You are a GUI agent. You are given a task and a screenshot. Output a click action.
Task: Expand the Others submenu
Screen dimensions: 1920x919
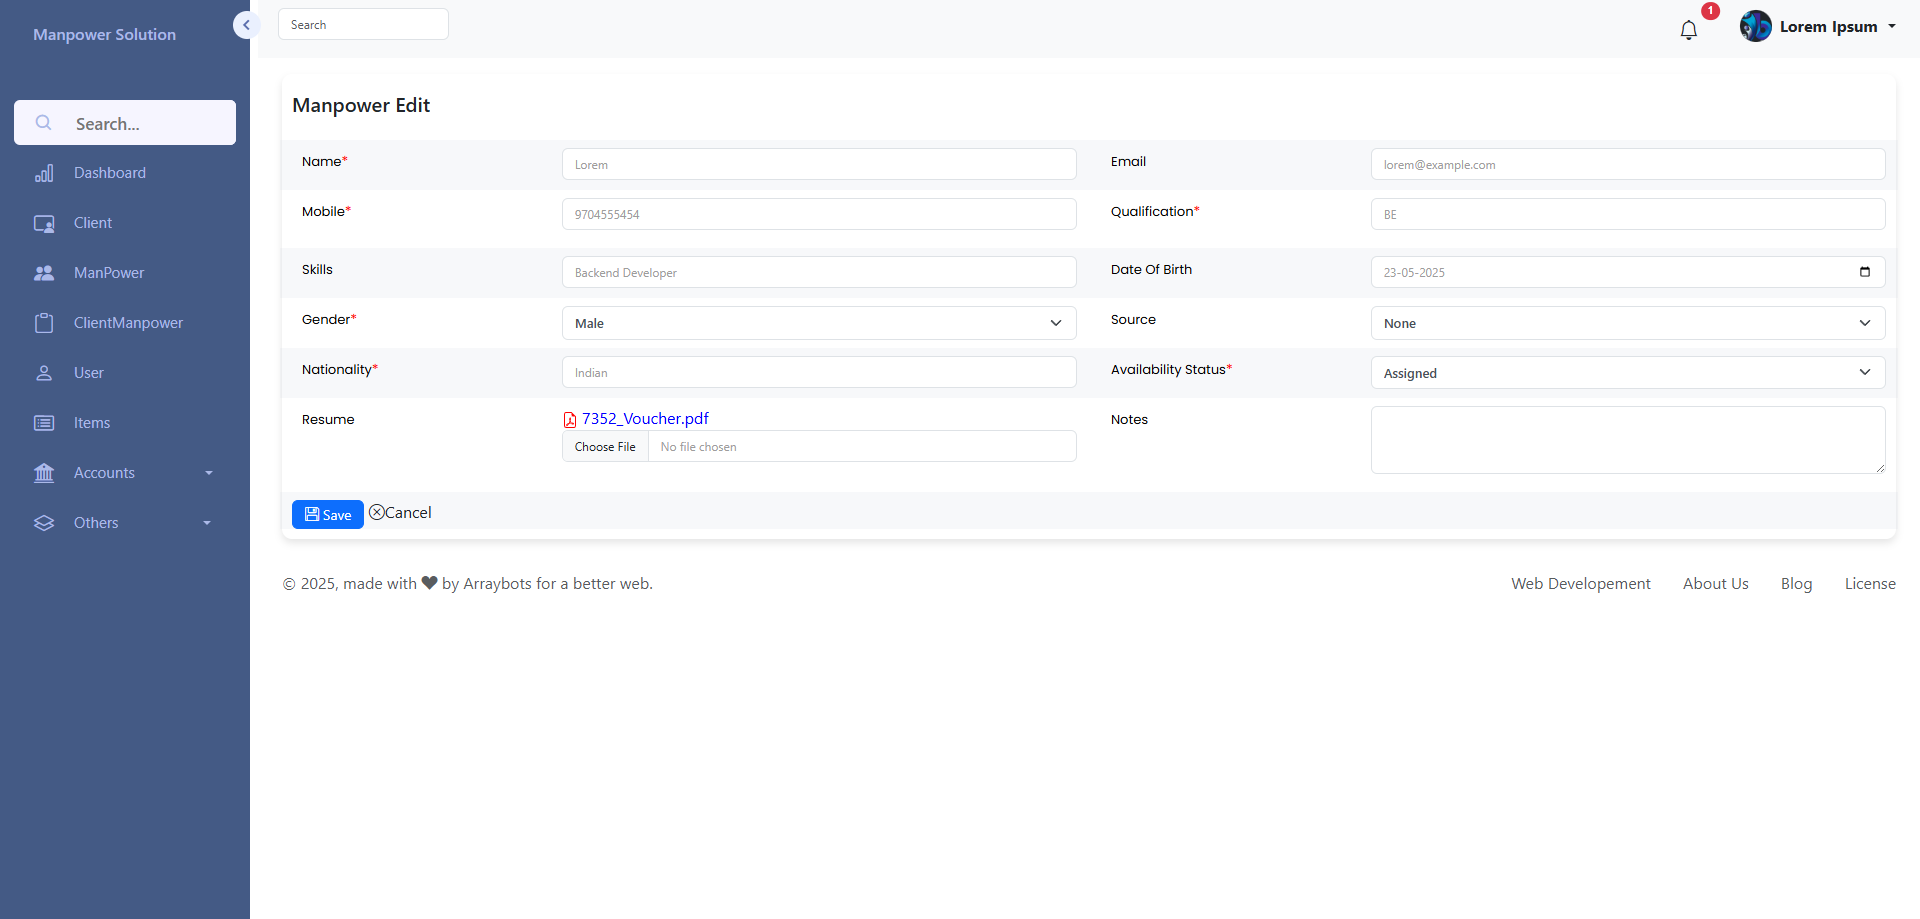pos(207,523)
